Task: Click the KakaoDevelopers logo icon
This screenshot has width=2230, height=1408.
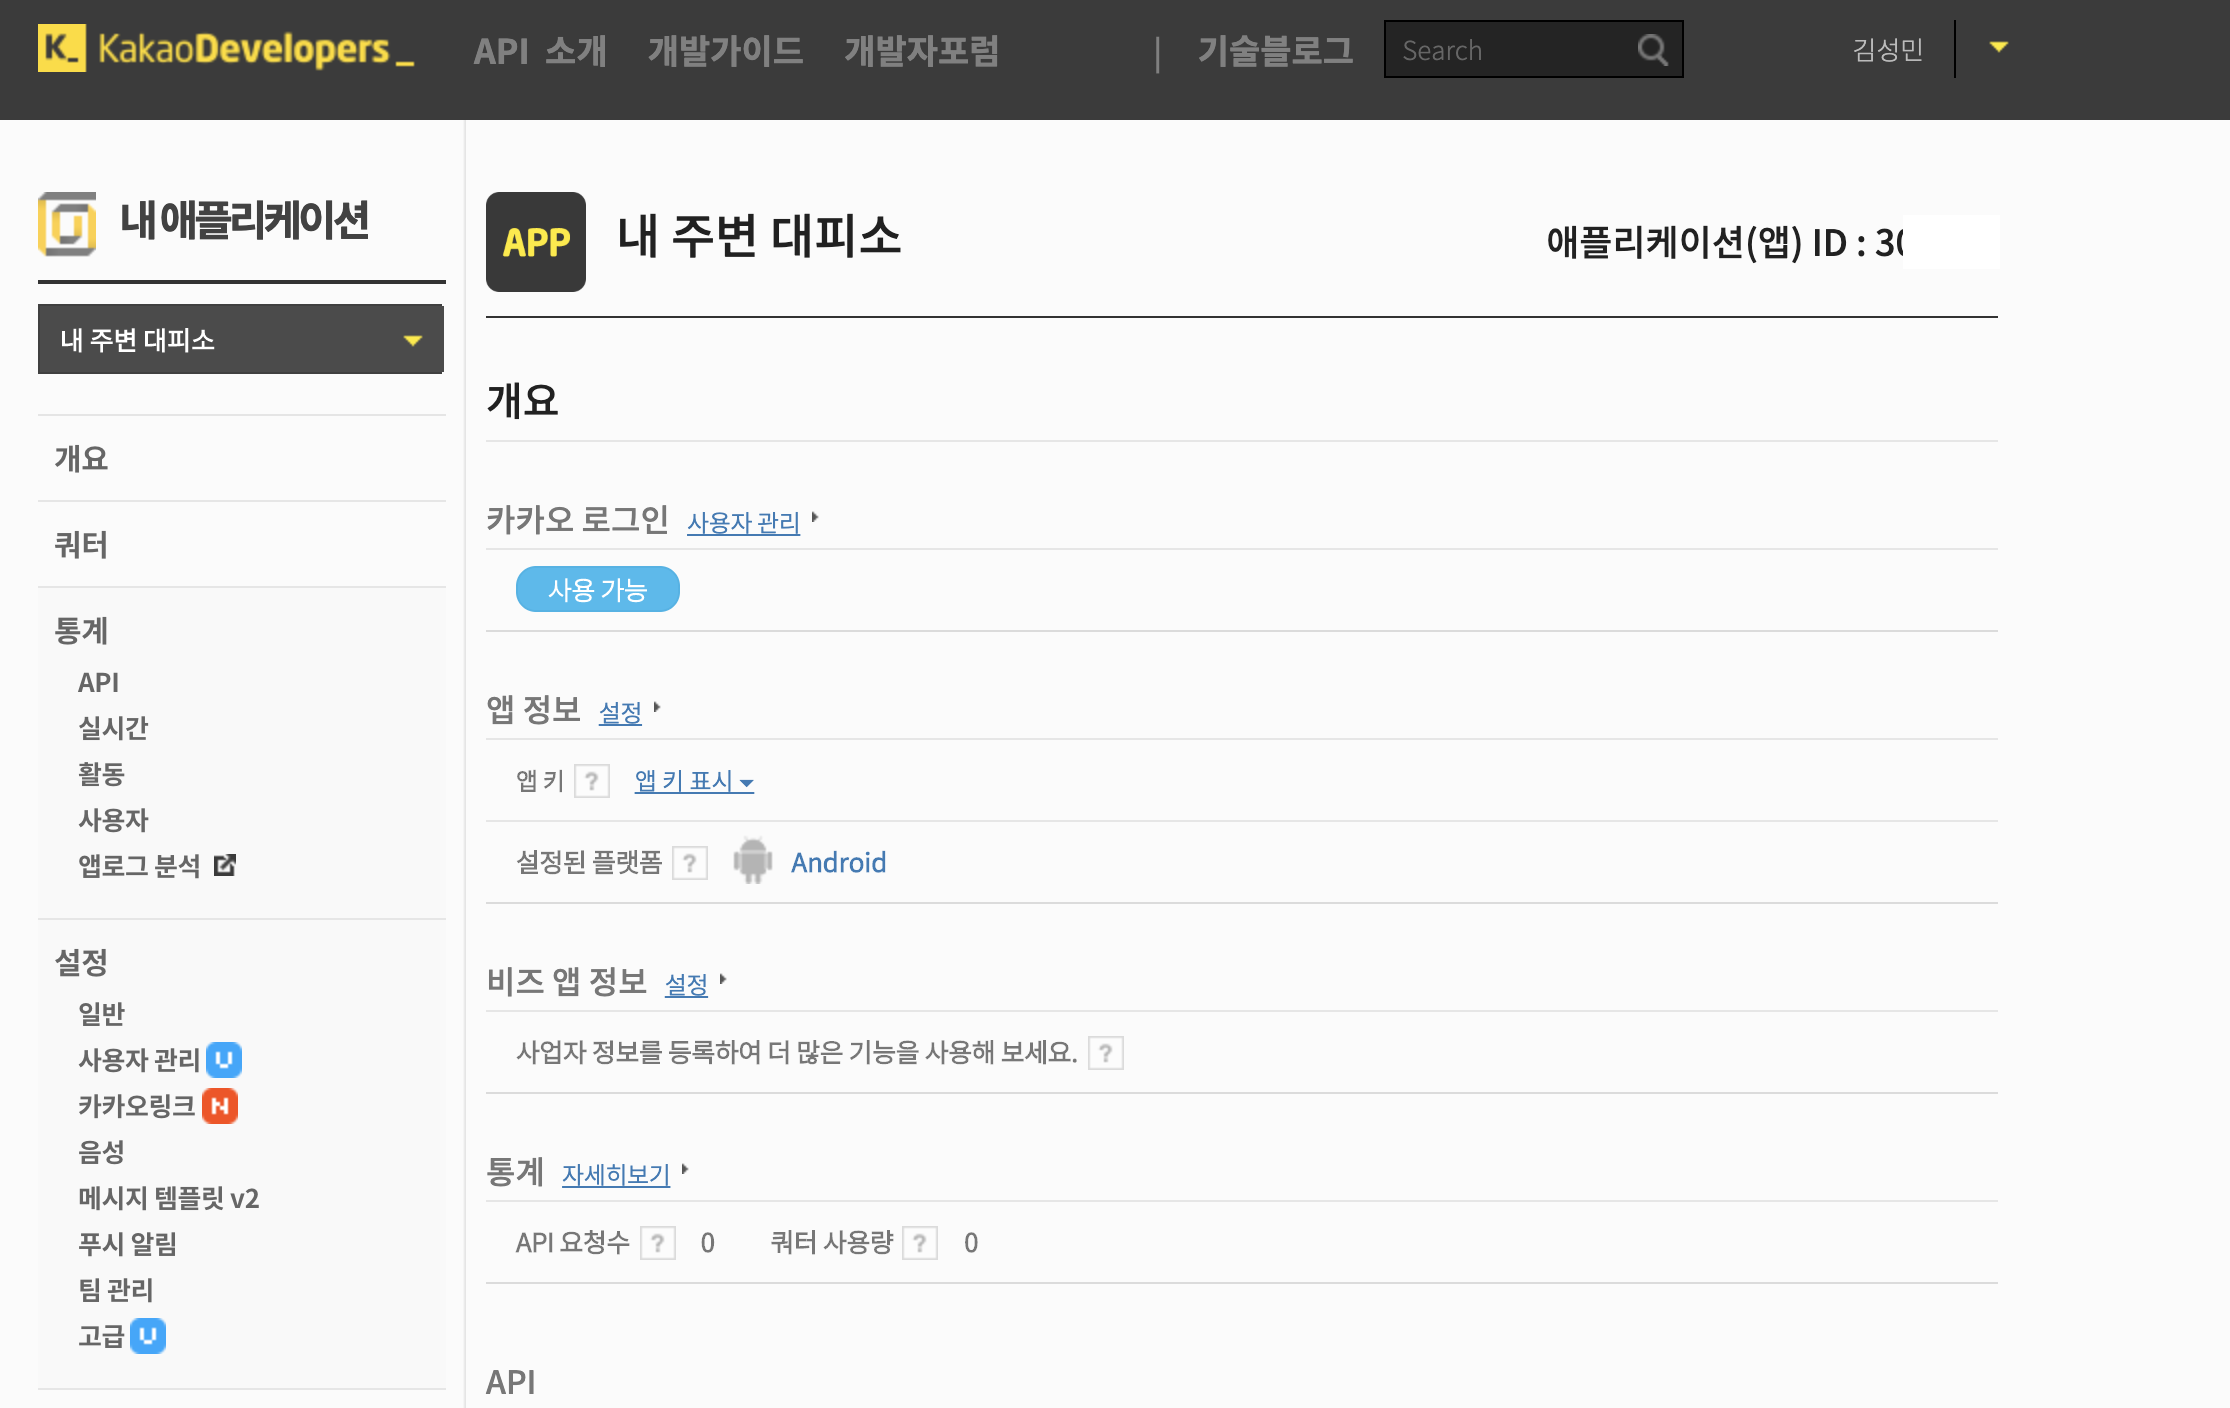Action: coord(61,48)
